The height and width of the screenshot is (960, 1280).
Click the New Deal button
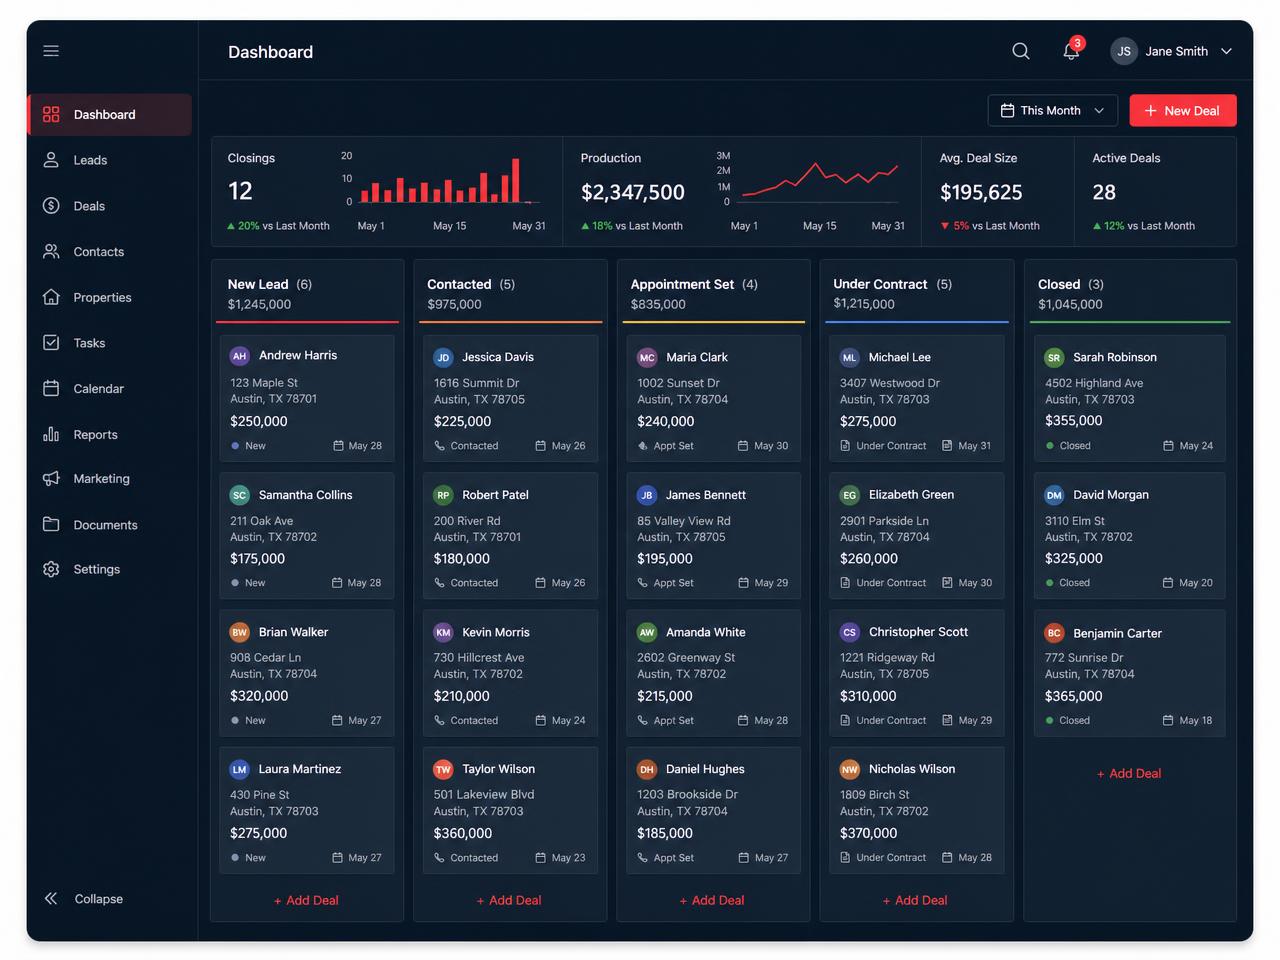tap(1183, 111)
